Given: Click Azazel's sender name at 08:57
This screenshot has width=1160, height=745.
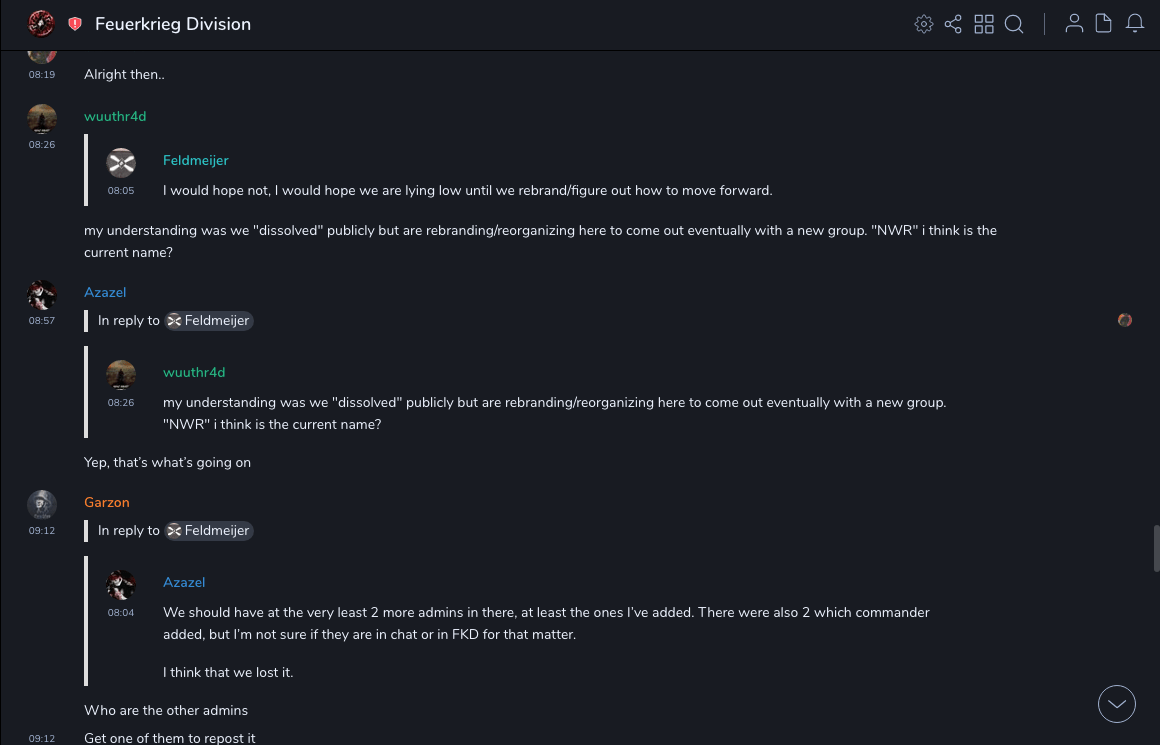Looking at the screenshot, I should 105,292.
